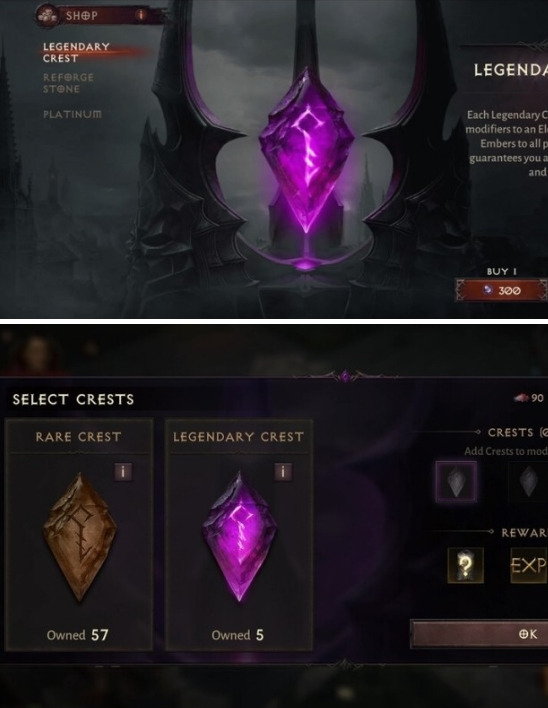Click the Legendary Crest info icon
This screenshot has height=708, width=548.
pos(283,472)
